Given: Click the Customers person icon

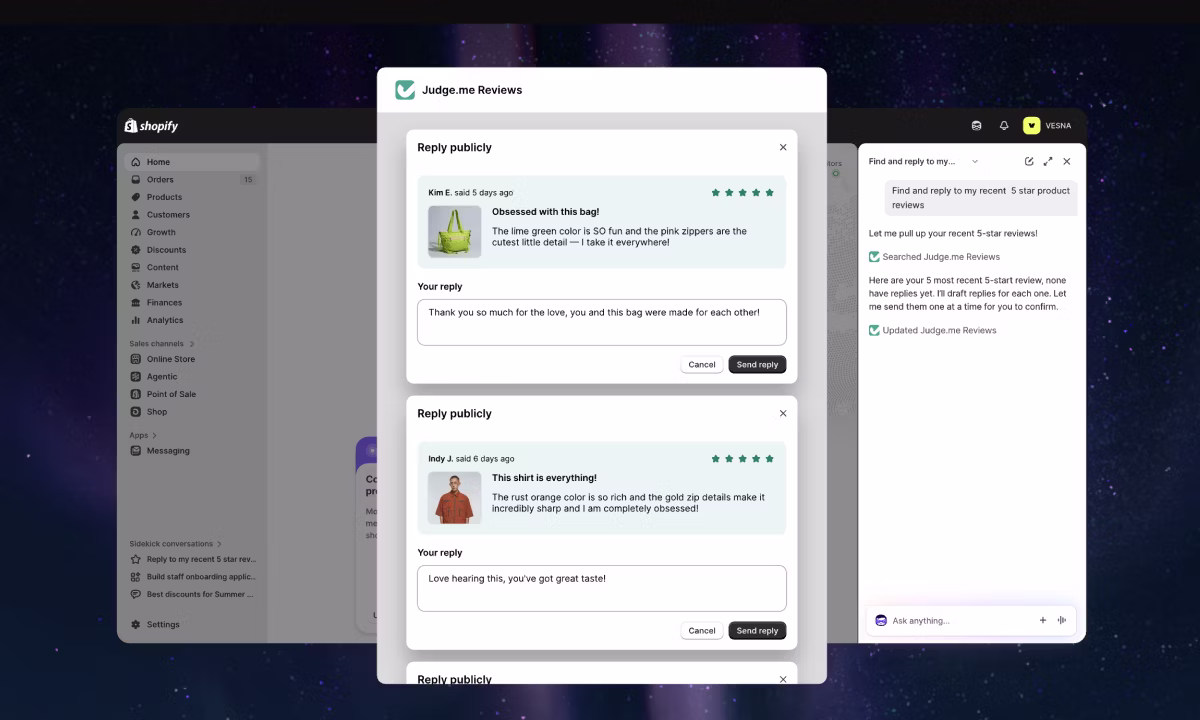Looking at the screenshot, I should (x=136, y=215).
